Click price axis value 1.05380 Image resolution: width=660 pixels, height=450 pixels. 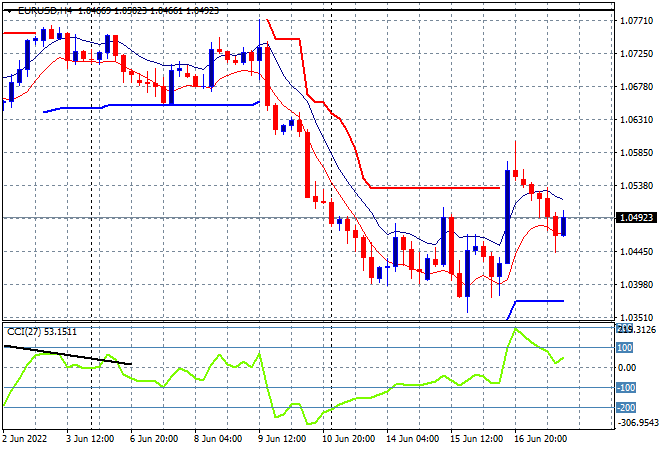coord(637,186)
